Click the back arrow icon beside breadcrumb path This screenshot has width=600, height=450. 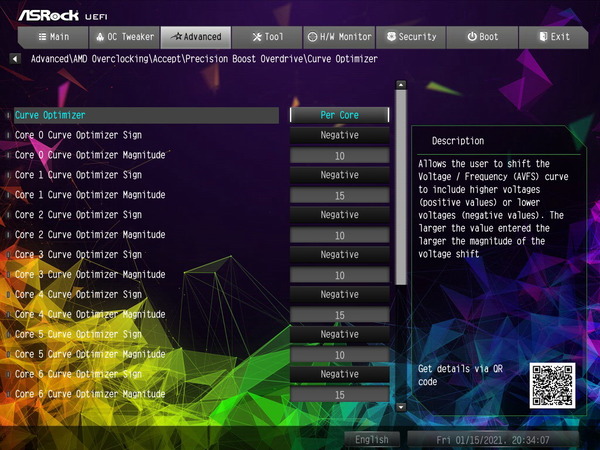pyautogui.click(x=14, y=59)
